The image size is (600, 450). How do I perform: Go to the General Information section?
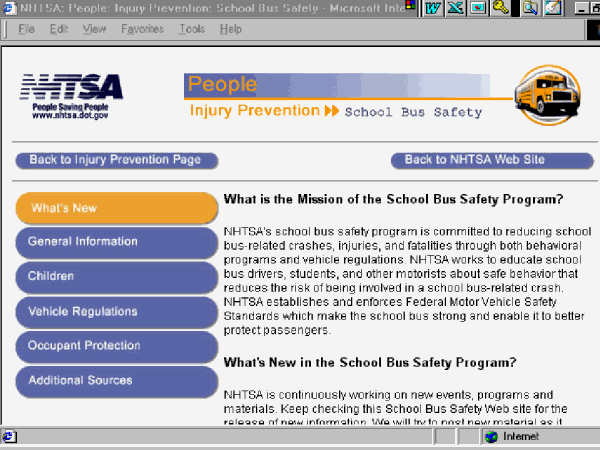coord(116,242)
